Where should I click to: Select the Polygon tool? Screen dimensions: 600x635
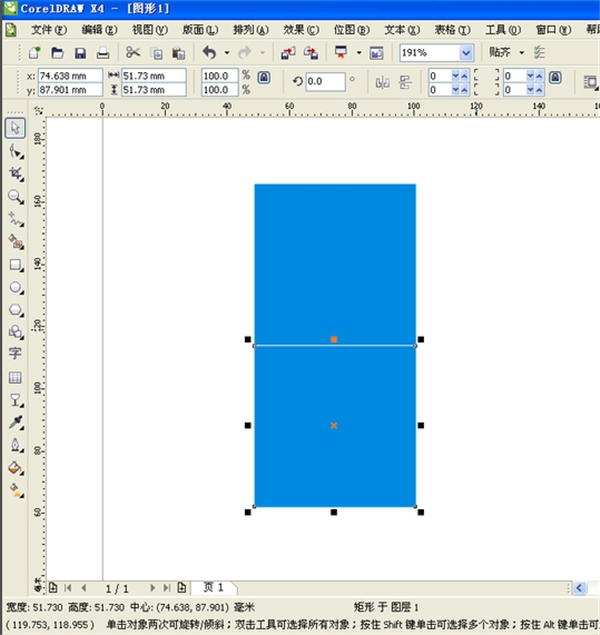(x=16, y=310)
